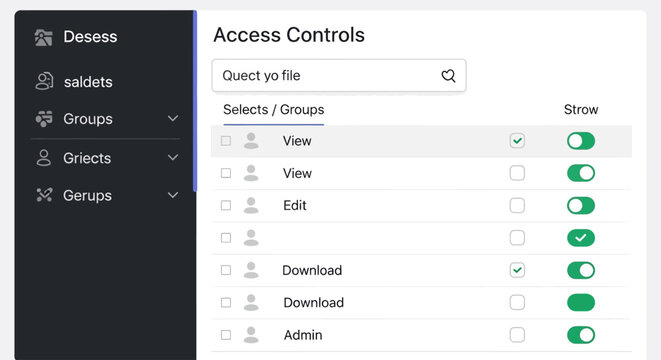Switch to the Selects / Groups tab
The height and width of the screenshot is (360, 661).
[274, 110]
